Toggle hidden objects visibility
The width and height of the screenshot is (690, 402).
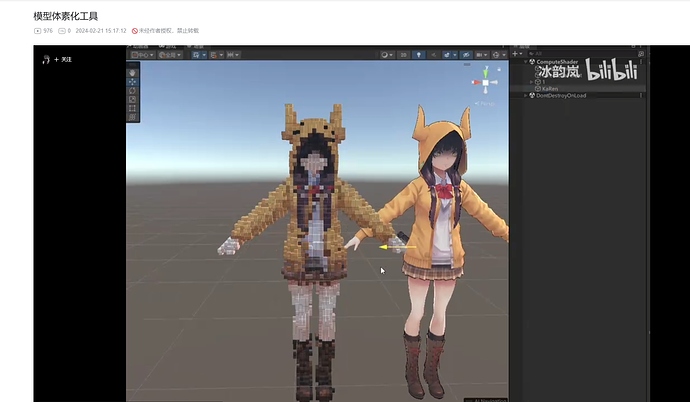tap(466, 55)
